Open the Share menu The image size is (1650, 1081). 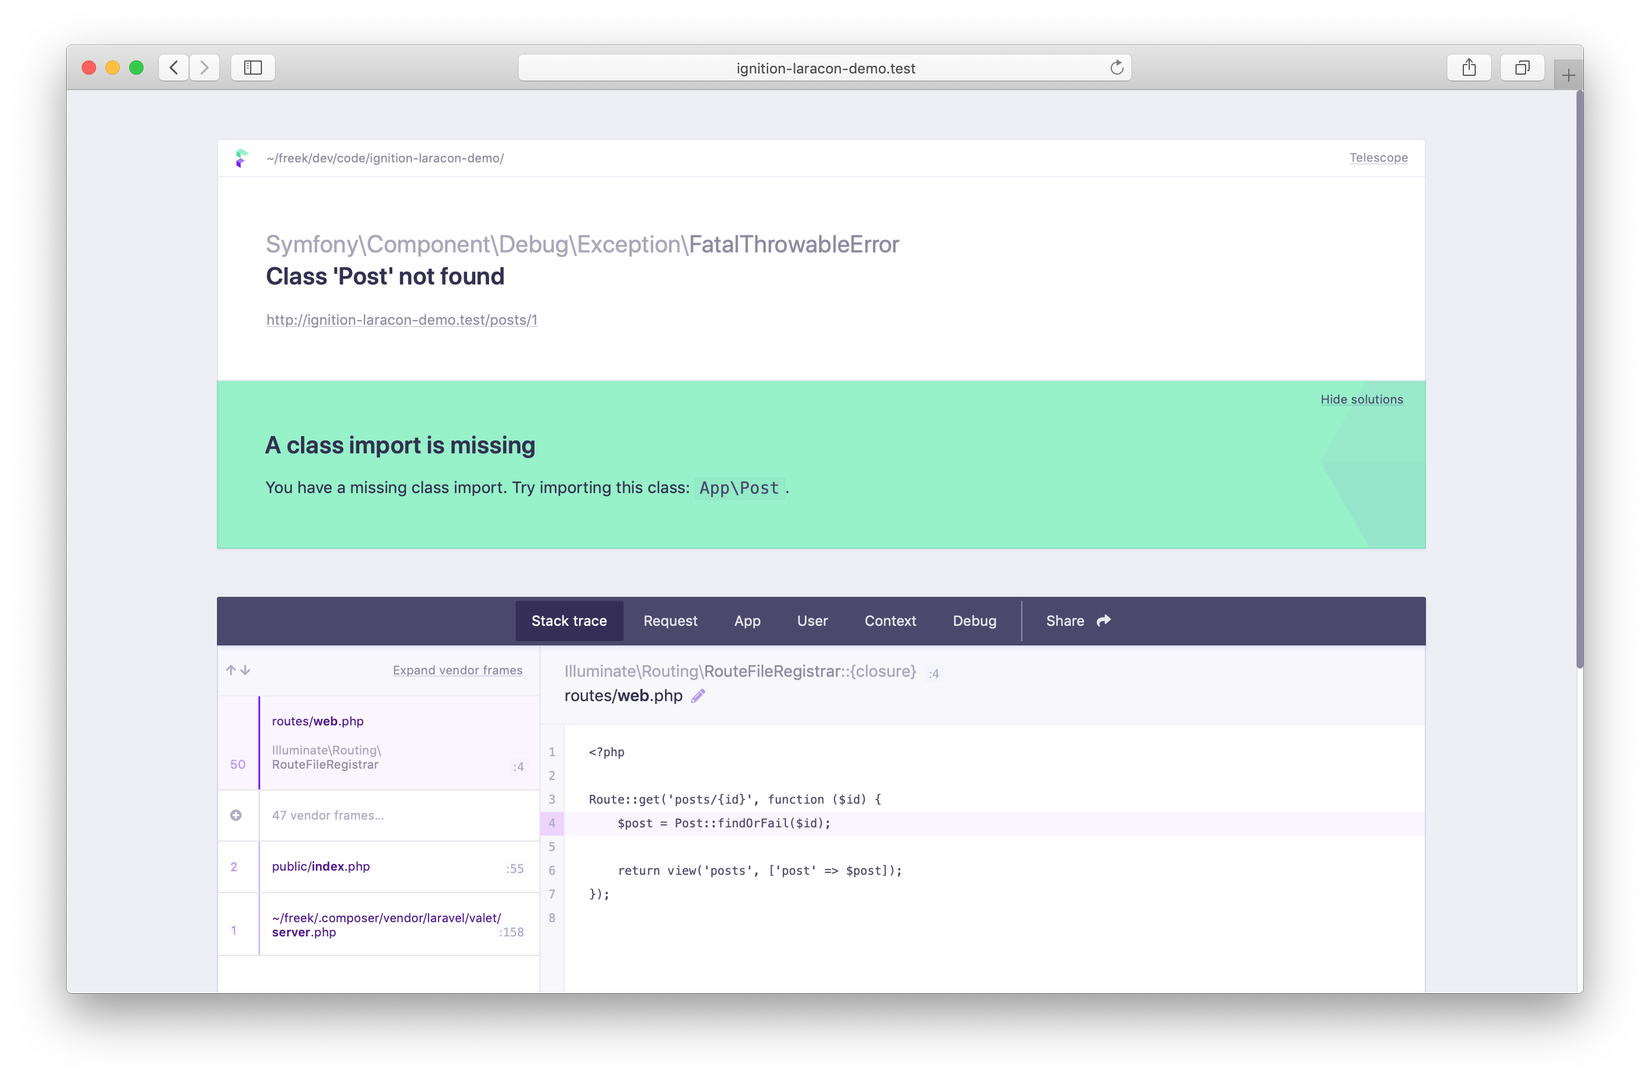point(1078,621)
